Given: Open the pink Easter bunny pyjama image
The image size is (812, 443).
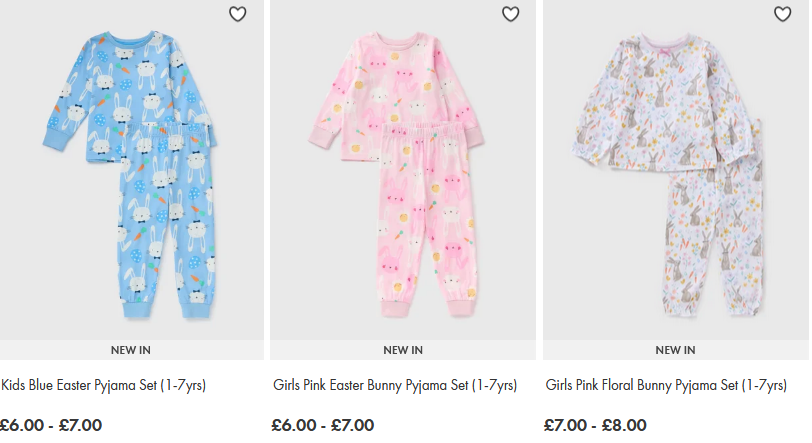Looking at the screenshot, I should pyautogui.click(x=404, y=170).
